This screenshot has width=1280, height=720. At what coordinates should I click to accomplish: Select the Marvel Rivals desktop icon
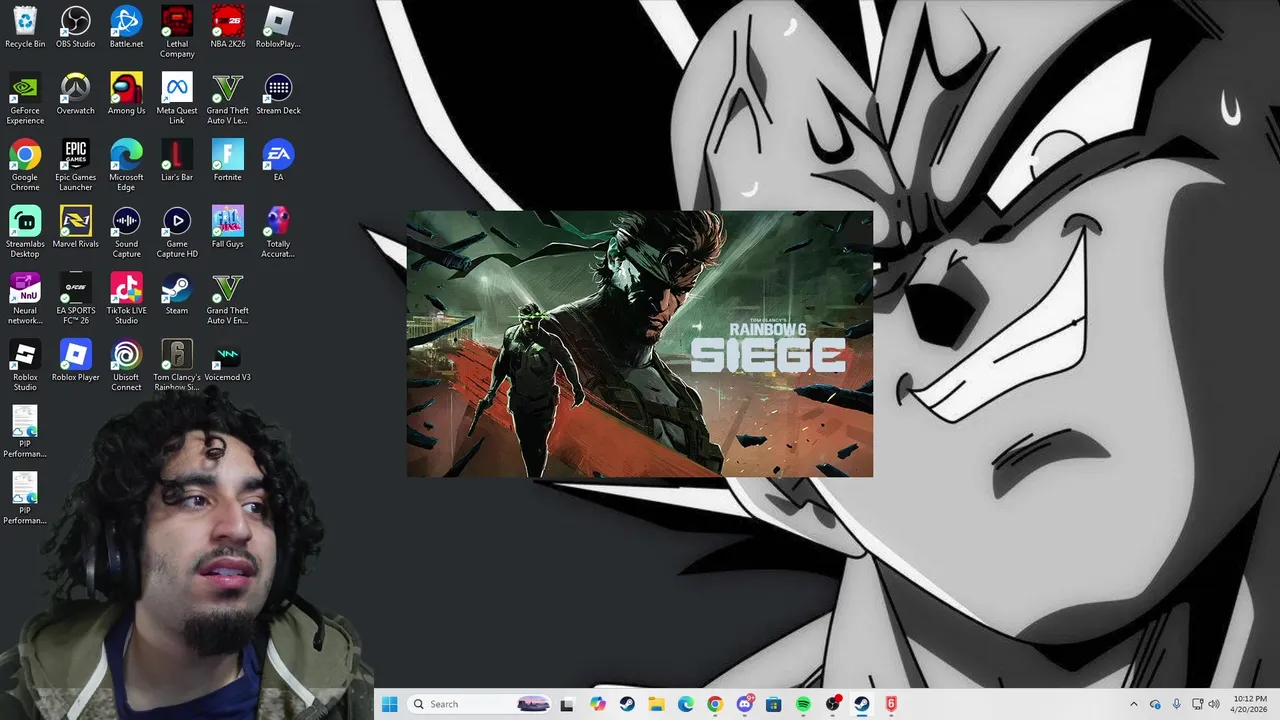point(76,227)
